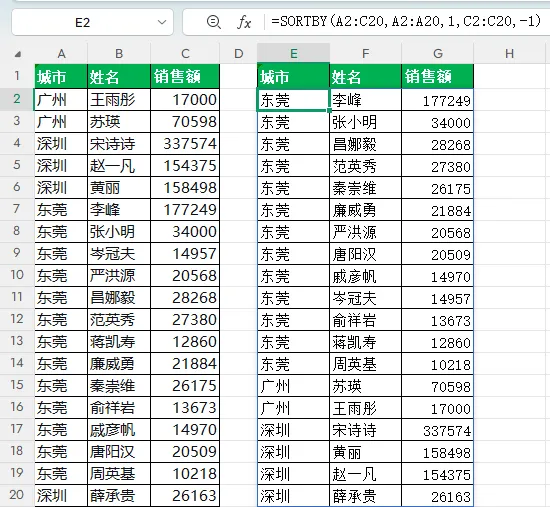
Task: Click the magnifier zoom icon in formula bar
Action: tap(213, 22)
